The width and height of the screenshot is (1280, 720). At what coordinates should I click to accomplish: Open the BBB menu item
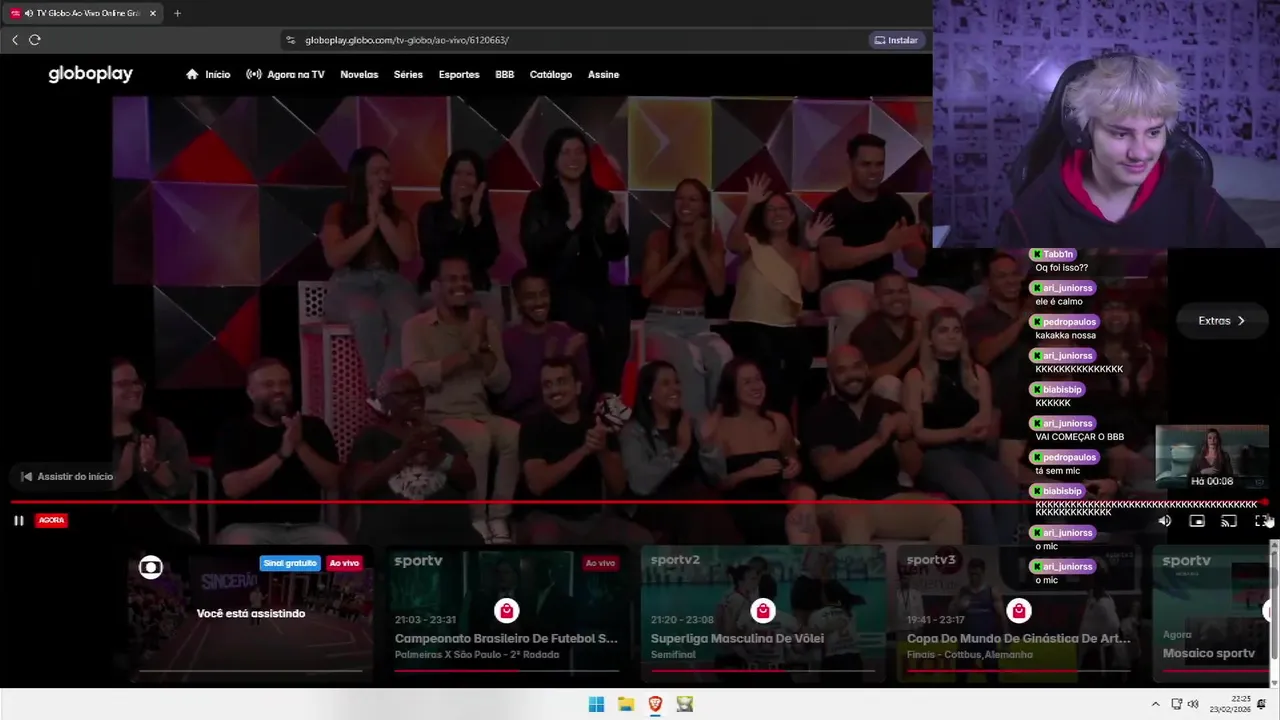pyautogui.click(x=504, y=74)
